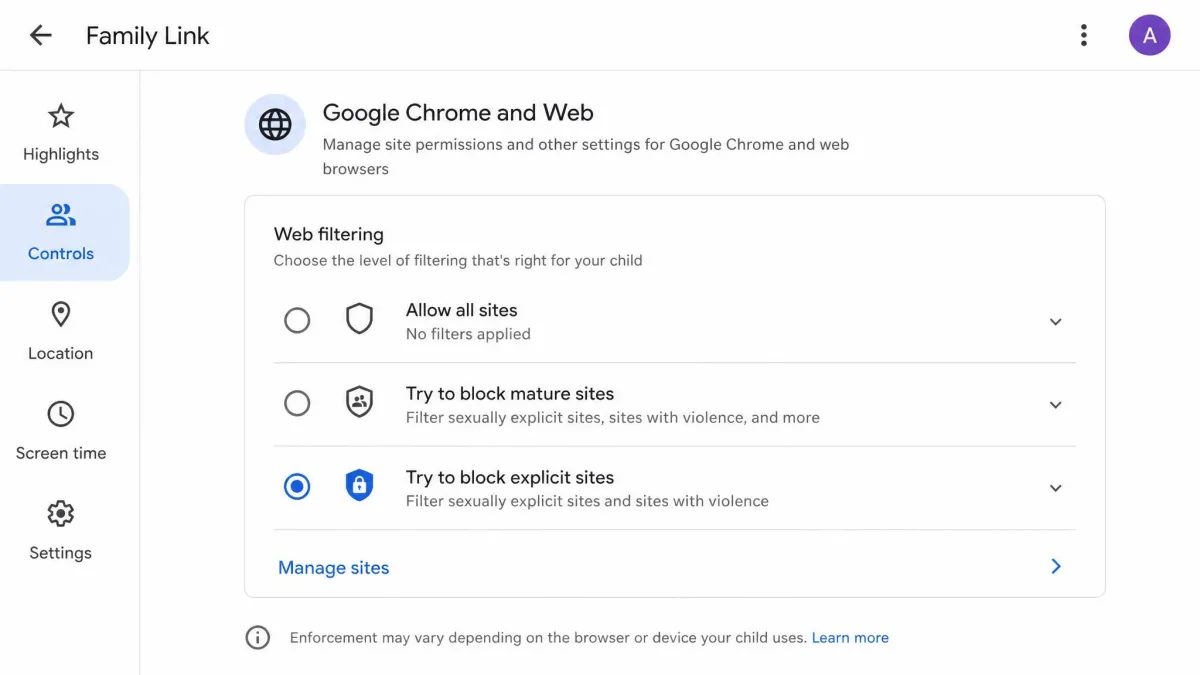The width and height of the screenshot is (1200, 675).
Task: Click 'Choose the level of filtering' description
Action: (x=458, y=260)
